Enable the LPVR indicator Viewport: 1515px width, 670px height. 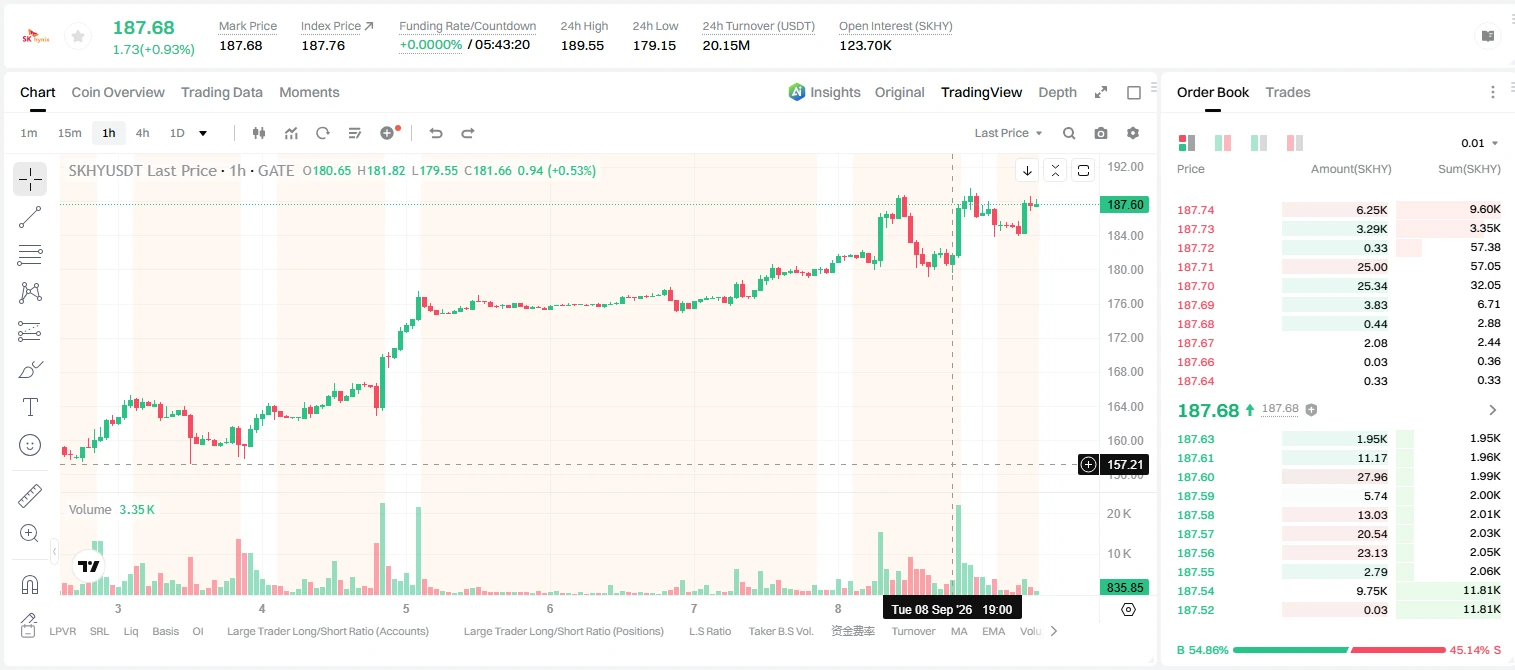(x=62, y=631)
